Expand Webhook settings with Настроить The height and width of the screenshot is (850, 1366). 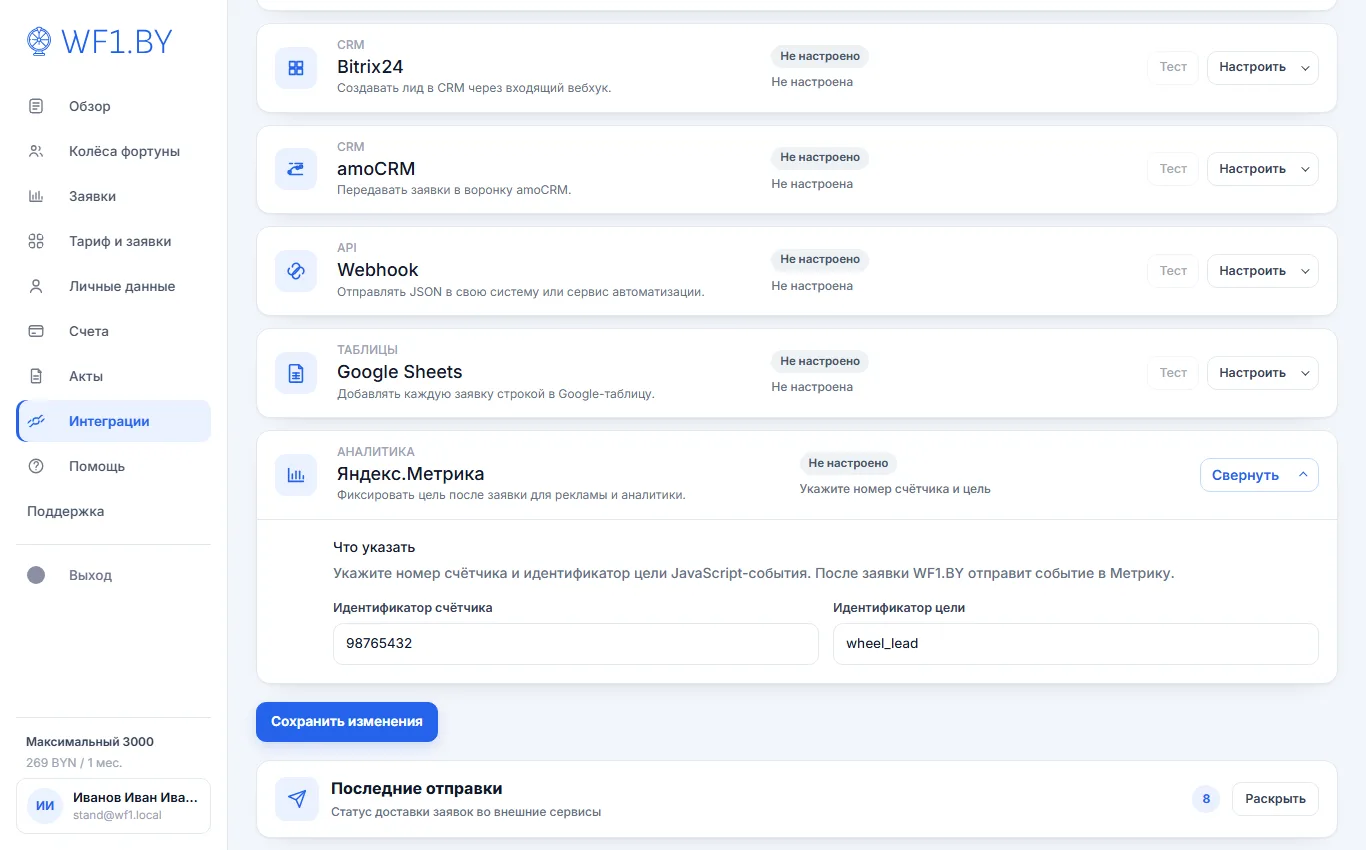tap(1263, 271)
